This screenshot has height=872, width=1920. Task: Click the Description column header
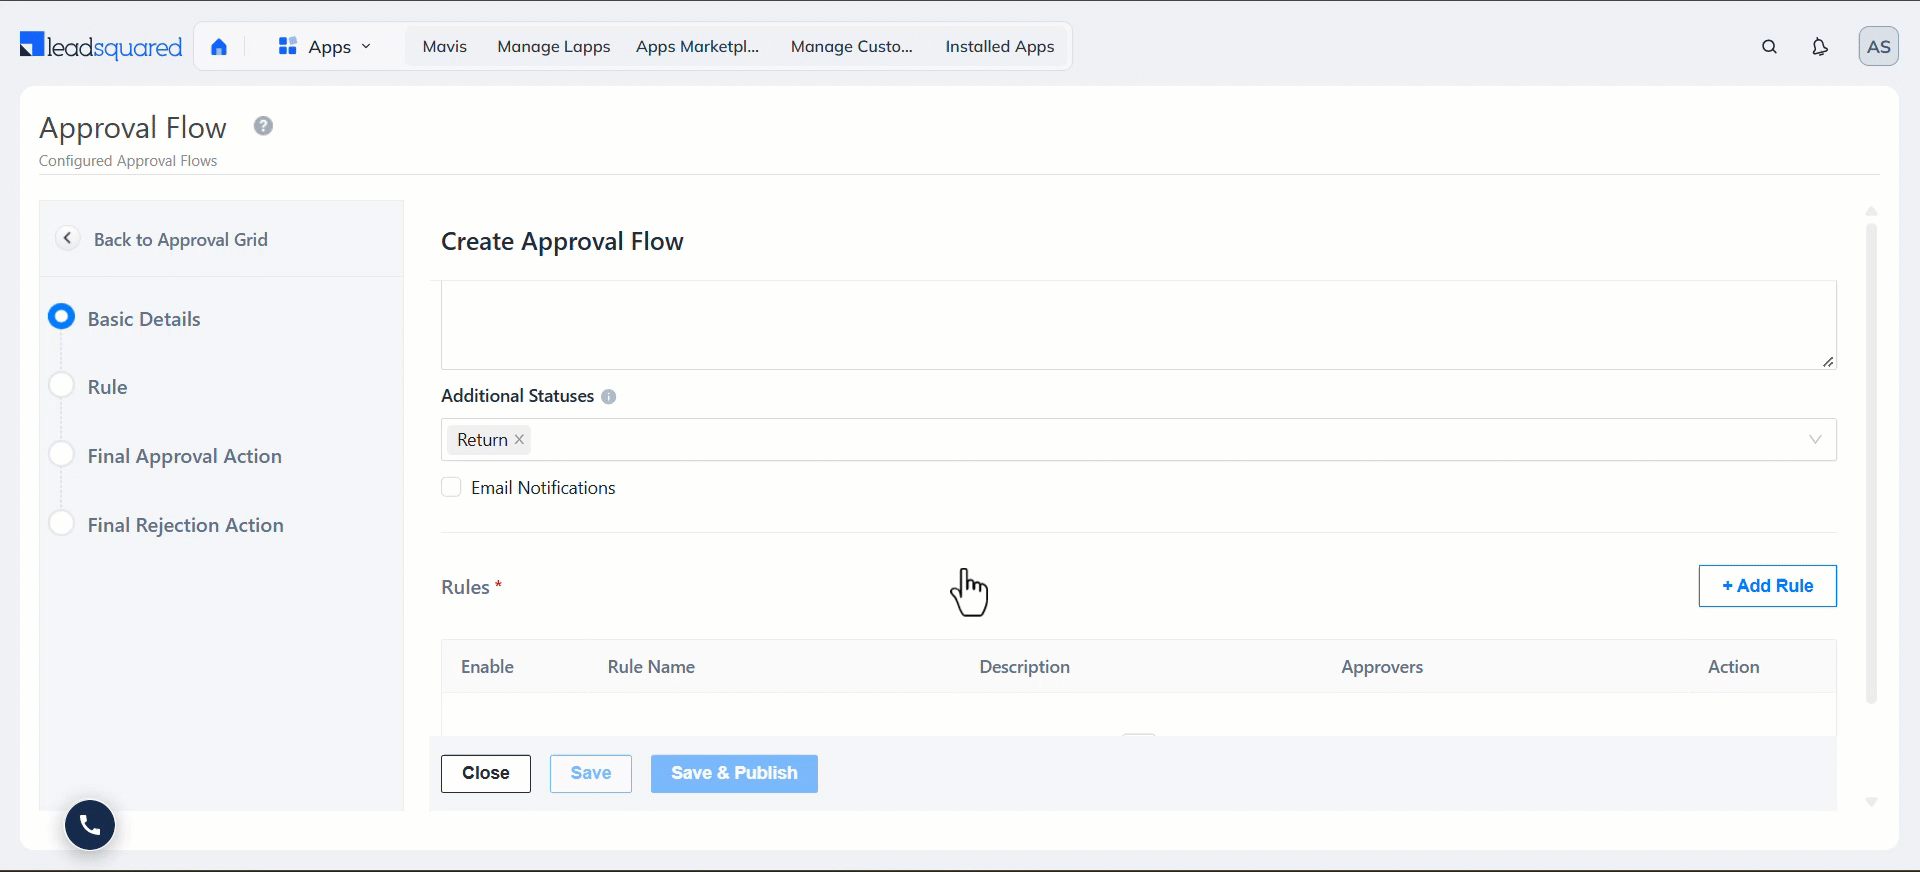(1024, 667)
